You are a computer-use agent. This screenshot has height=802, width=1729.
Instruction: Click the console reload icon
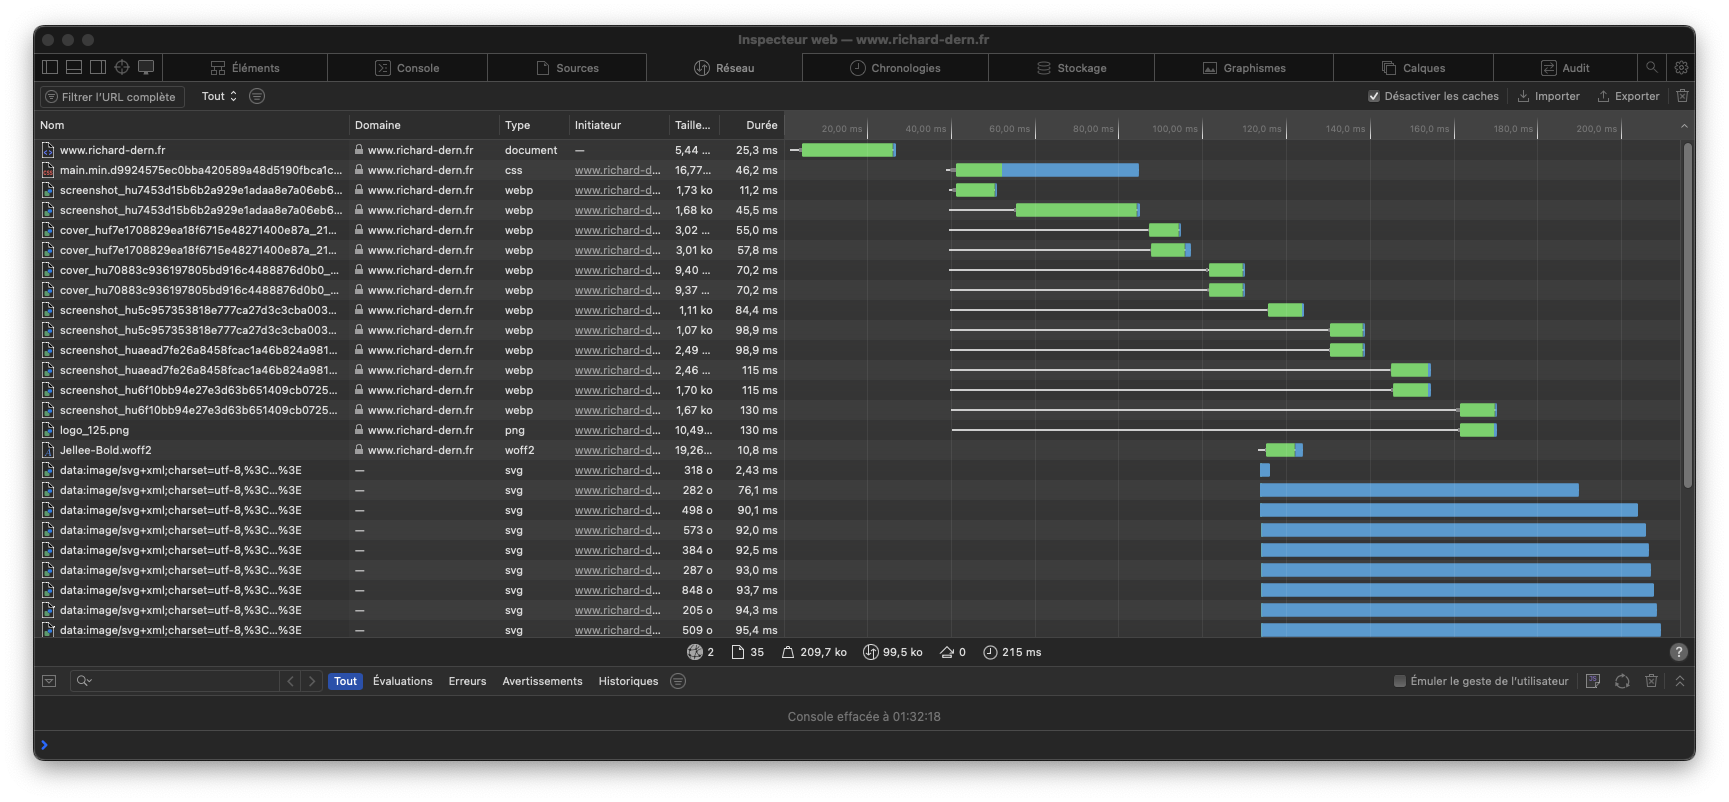pyautogui.click(x=1622, y=681)
